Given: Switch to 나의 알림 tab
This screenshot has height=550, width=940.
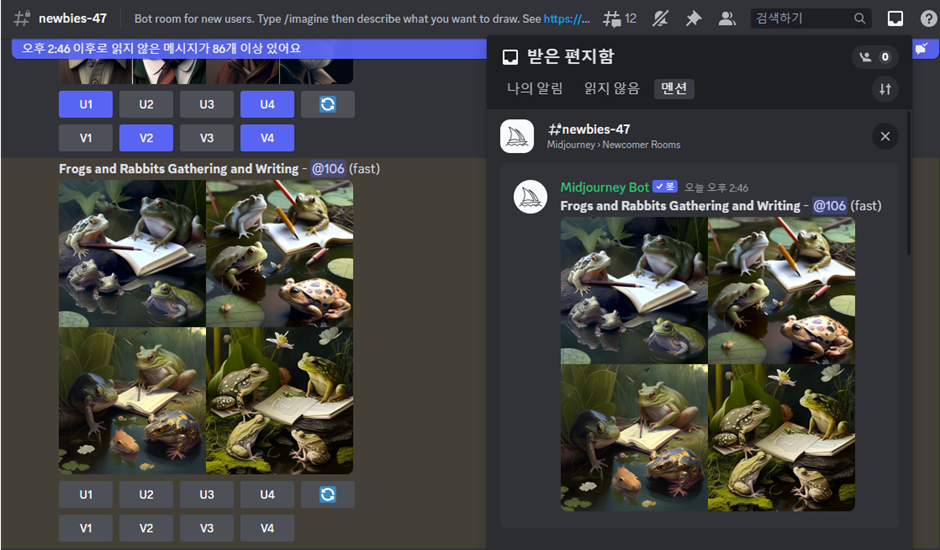Looking at the screenshot, I should click(535, 89).
